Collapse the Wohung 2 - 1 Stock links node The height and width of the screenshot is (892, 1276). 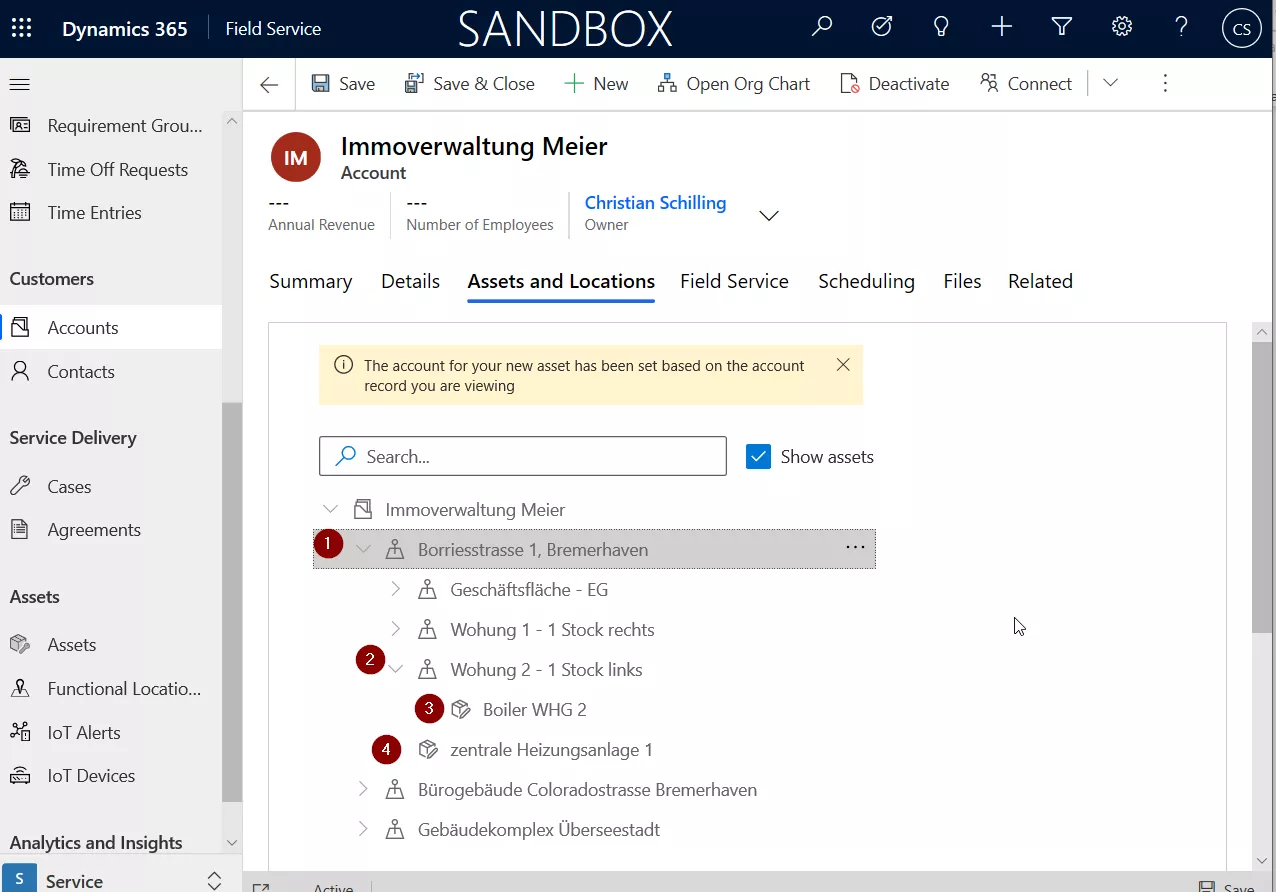point(396,669)
